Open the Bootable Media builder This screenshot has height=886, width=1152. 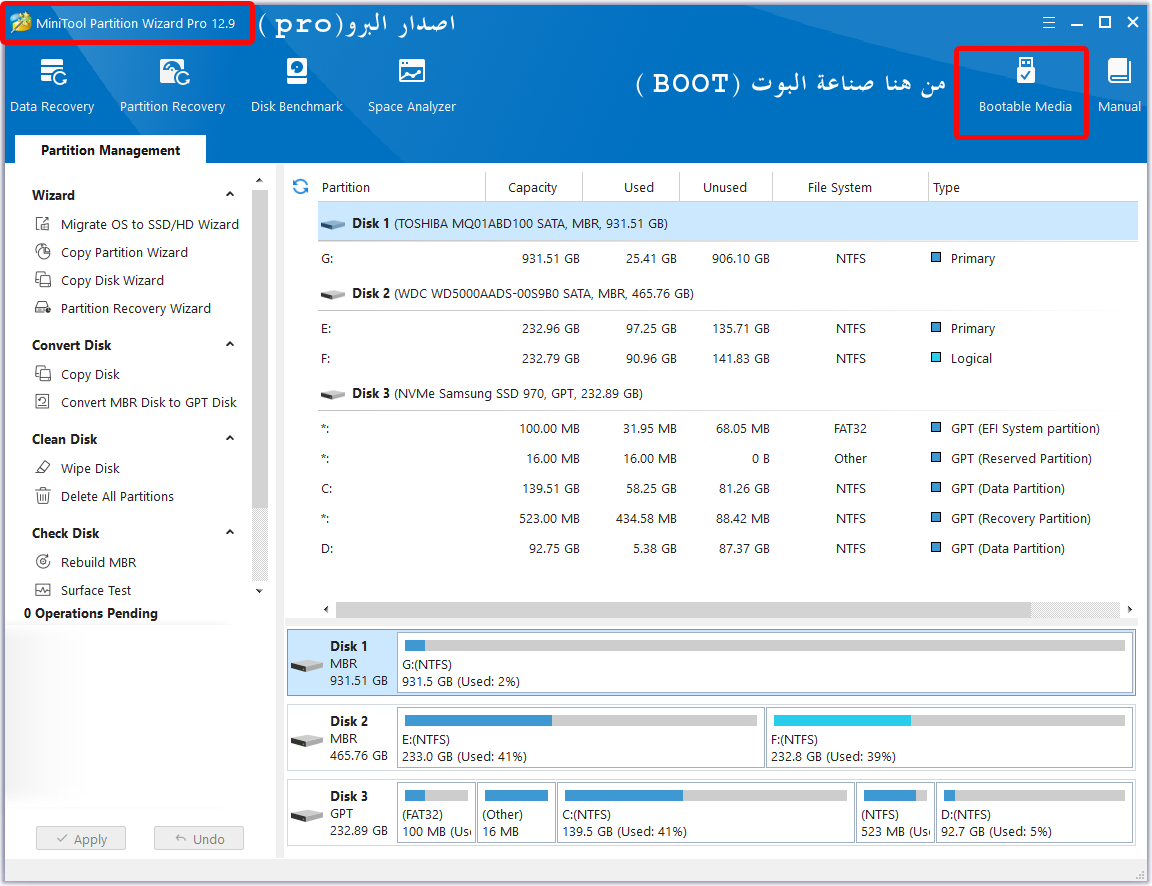(x=1025, y=86)
